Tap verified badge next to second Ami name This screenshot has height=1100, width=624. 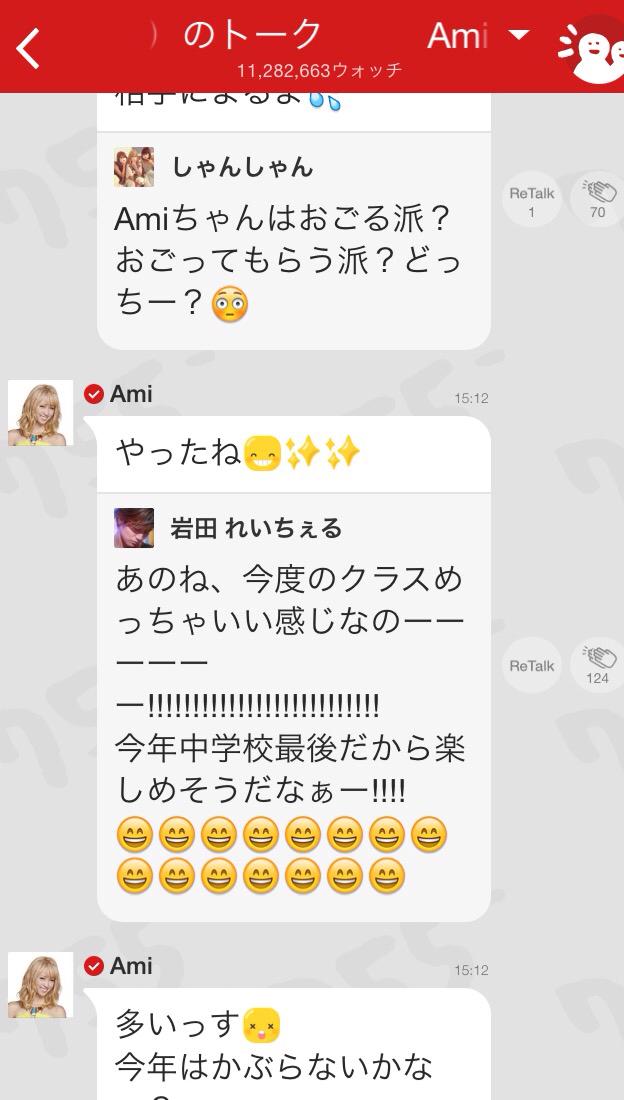coord(93,967)
